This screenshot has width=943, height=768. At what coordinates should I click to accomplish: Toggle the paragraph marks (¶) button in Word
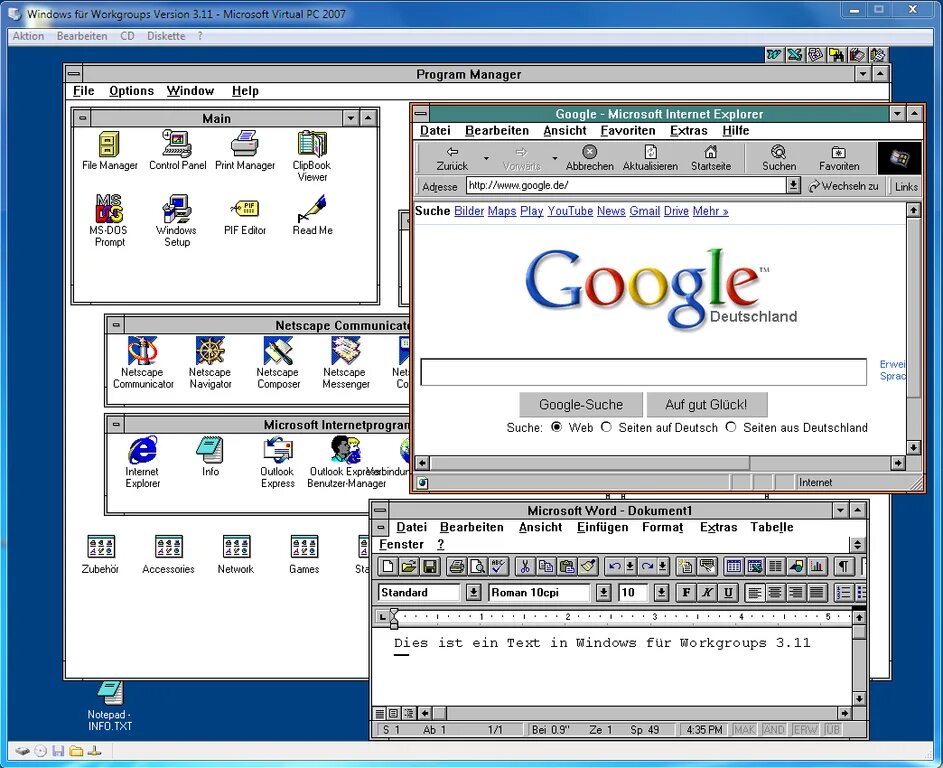tap(844, 566)
